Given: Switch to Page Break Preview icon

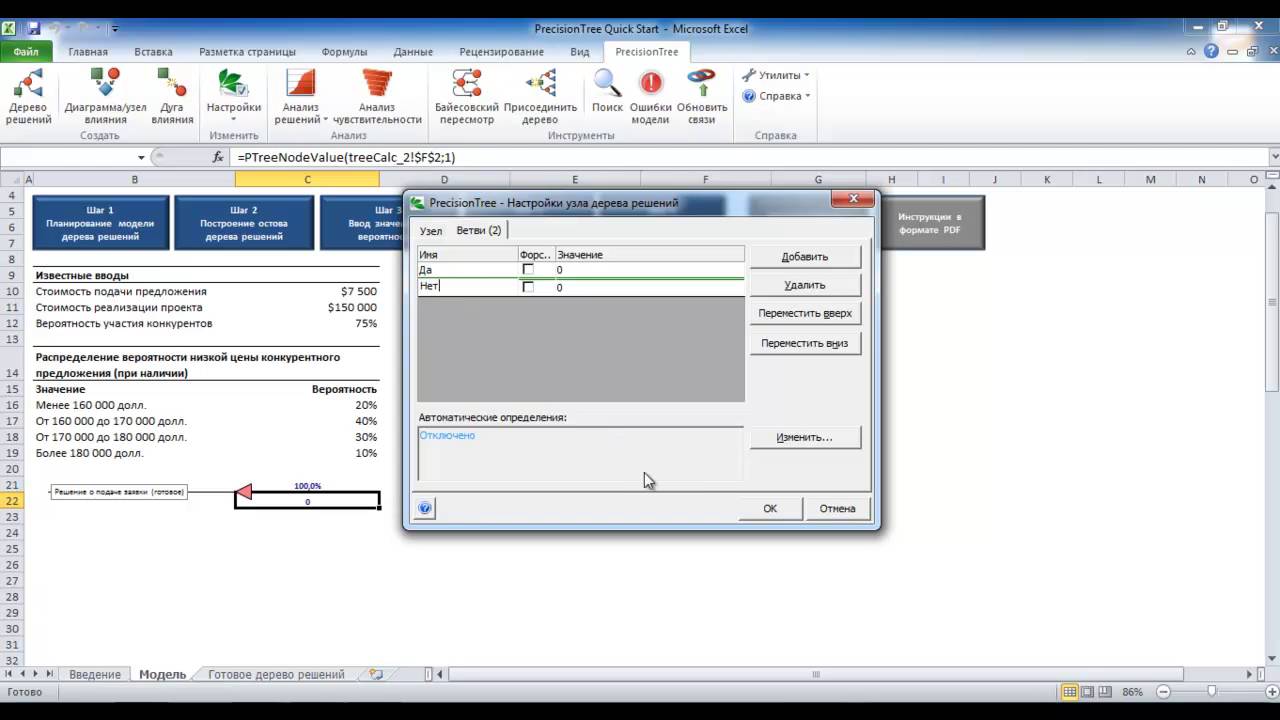Looking at the screenshot, I should (x=1106, y=692).
